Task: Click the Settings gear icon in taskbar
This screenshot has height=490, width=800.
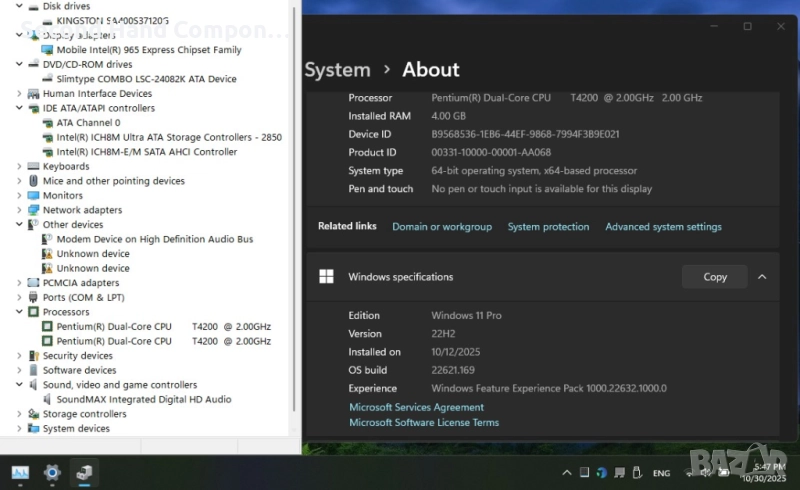Action: pos(52,472)
